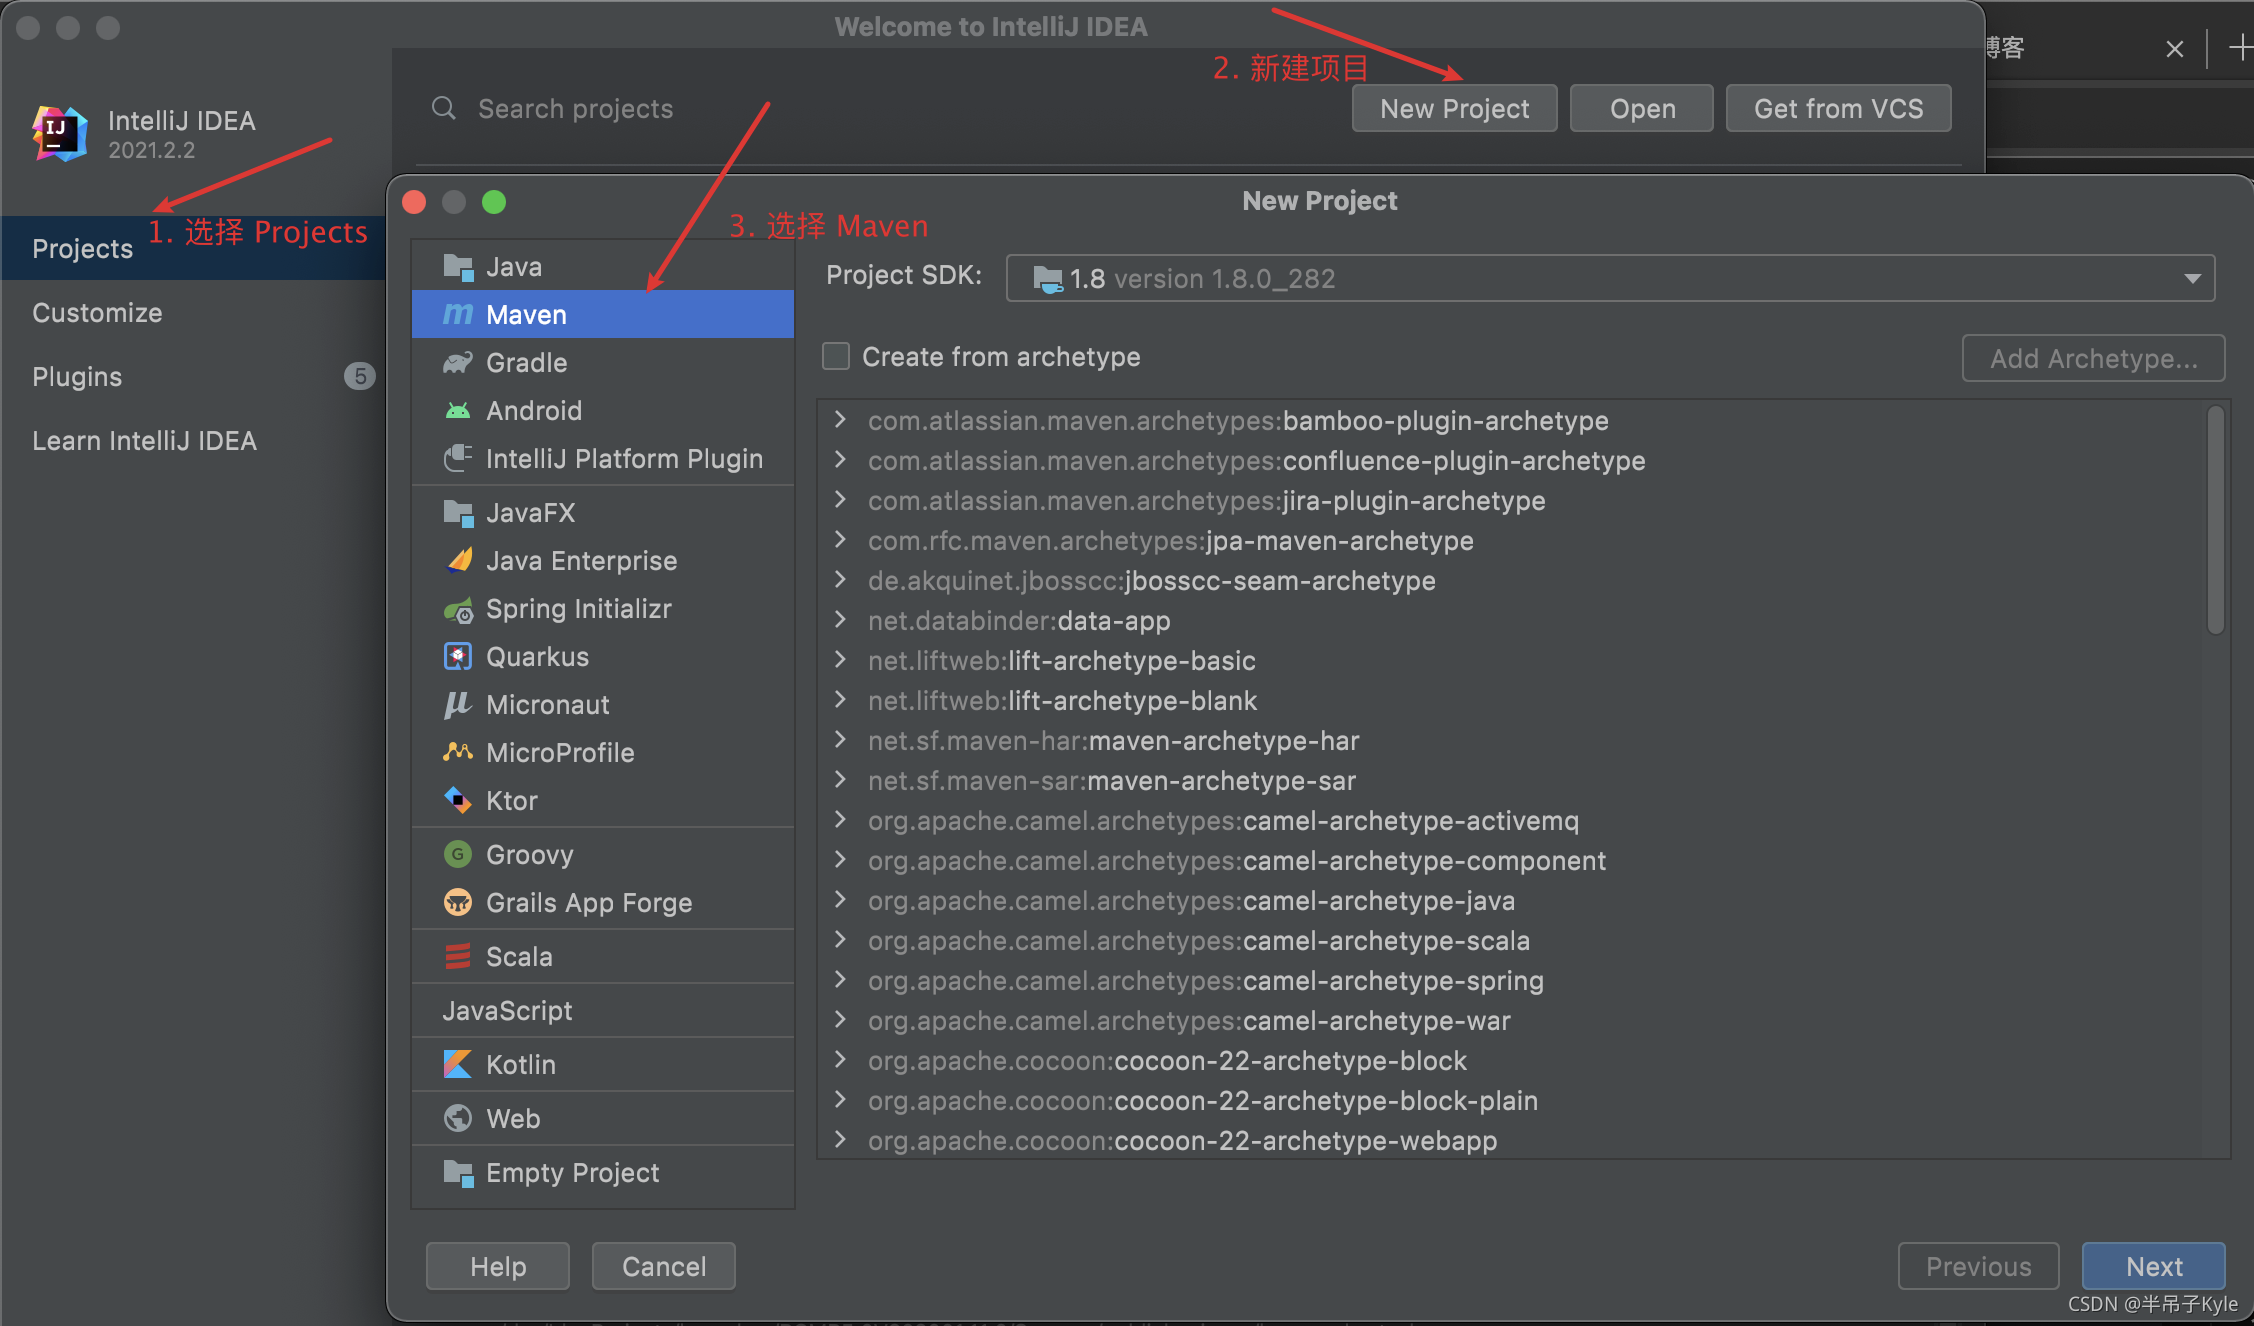
Task: Choose Gradle project type label
Action: coord(526,363)
